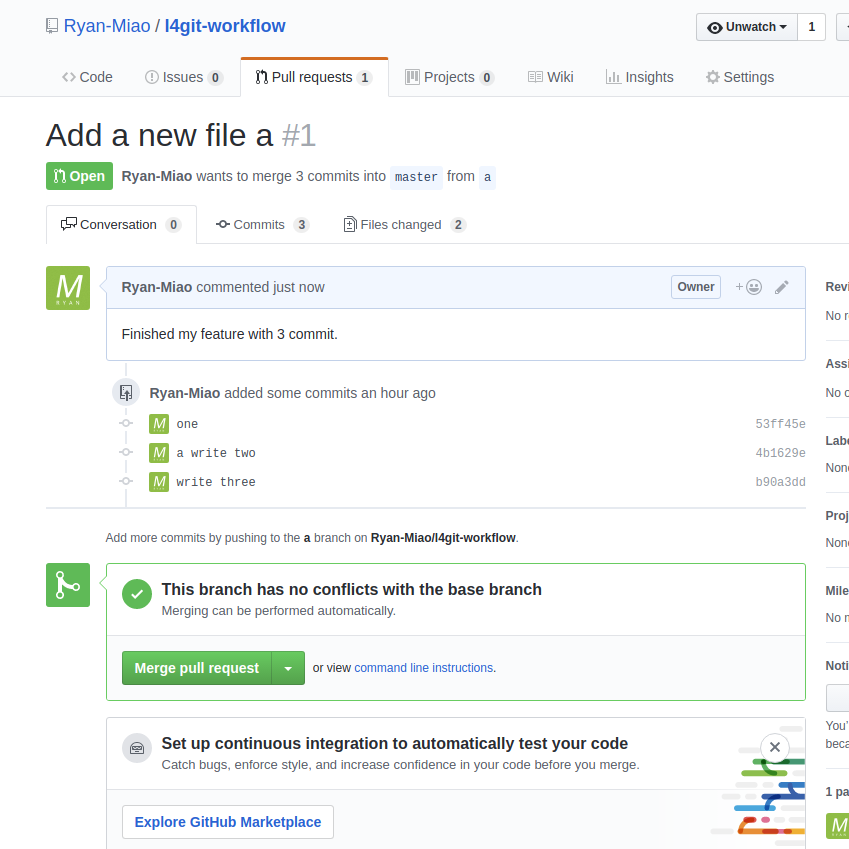Screen dimensions: 849x849
Task: Click the participant avatar in sidebar
Action: 838,826
